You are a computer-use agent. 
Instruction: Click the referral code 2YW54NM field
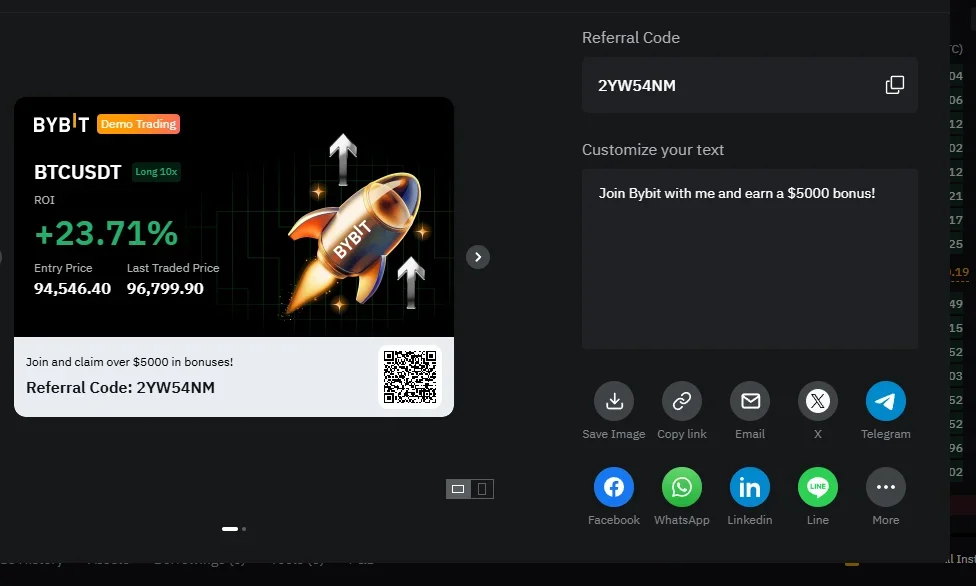pos(750,85)
